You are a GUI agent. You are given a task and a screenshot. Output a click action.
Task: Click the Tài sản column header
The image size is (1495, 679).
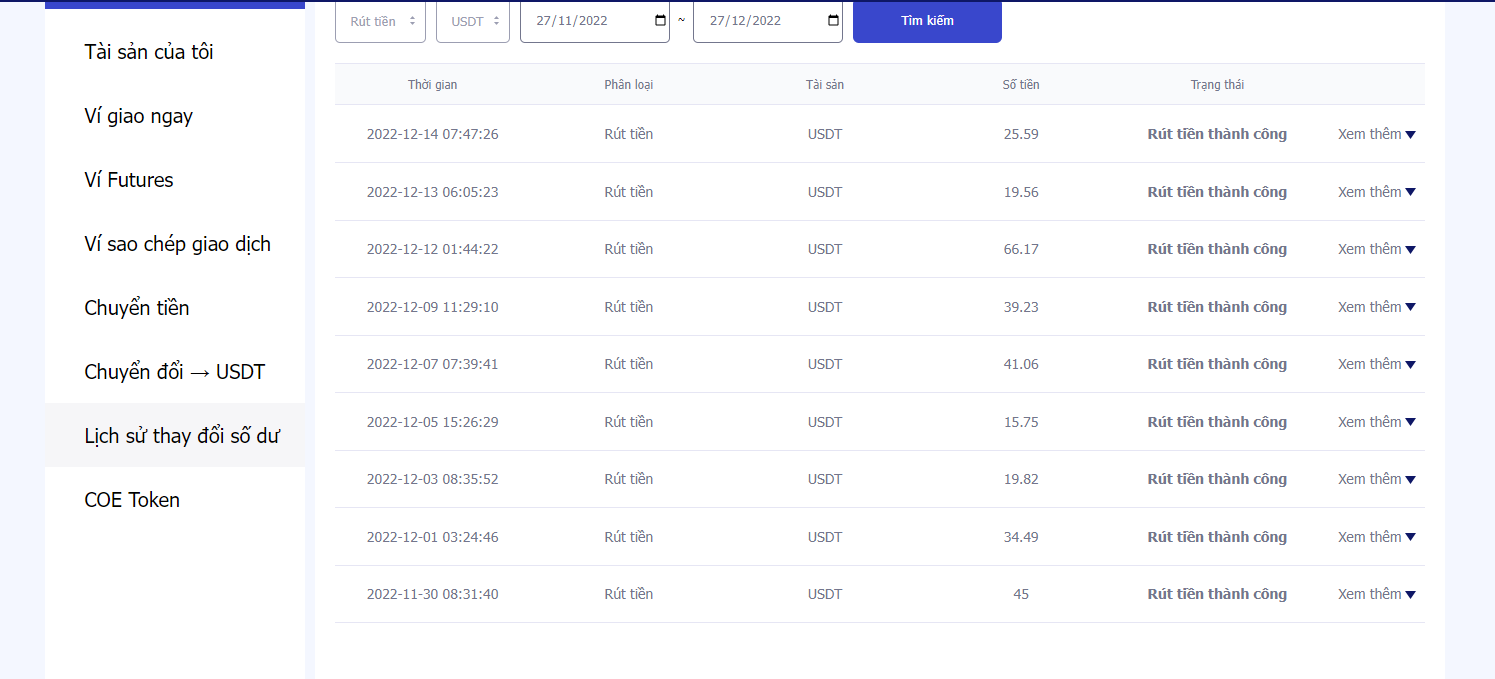(825, 85)
